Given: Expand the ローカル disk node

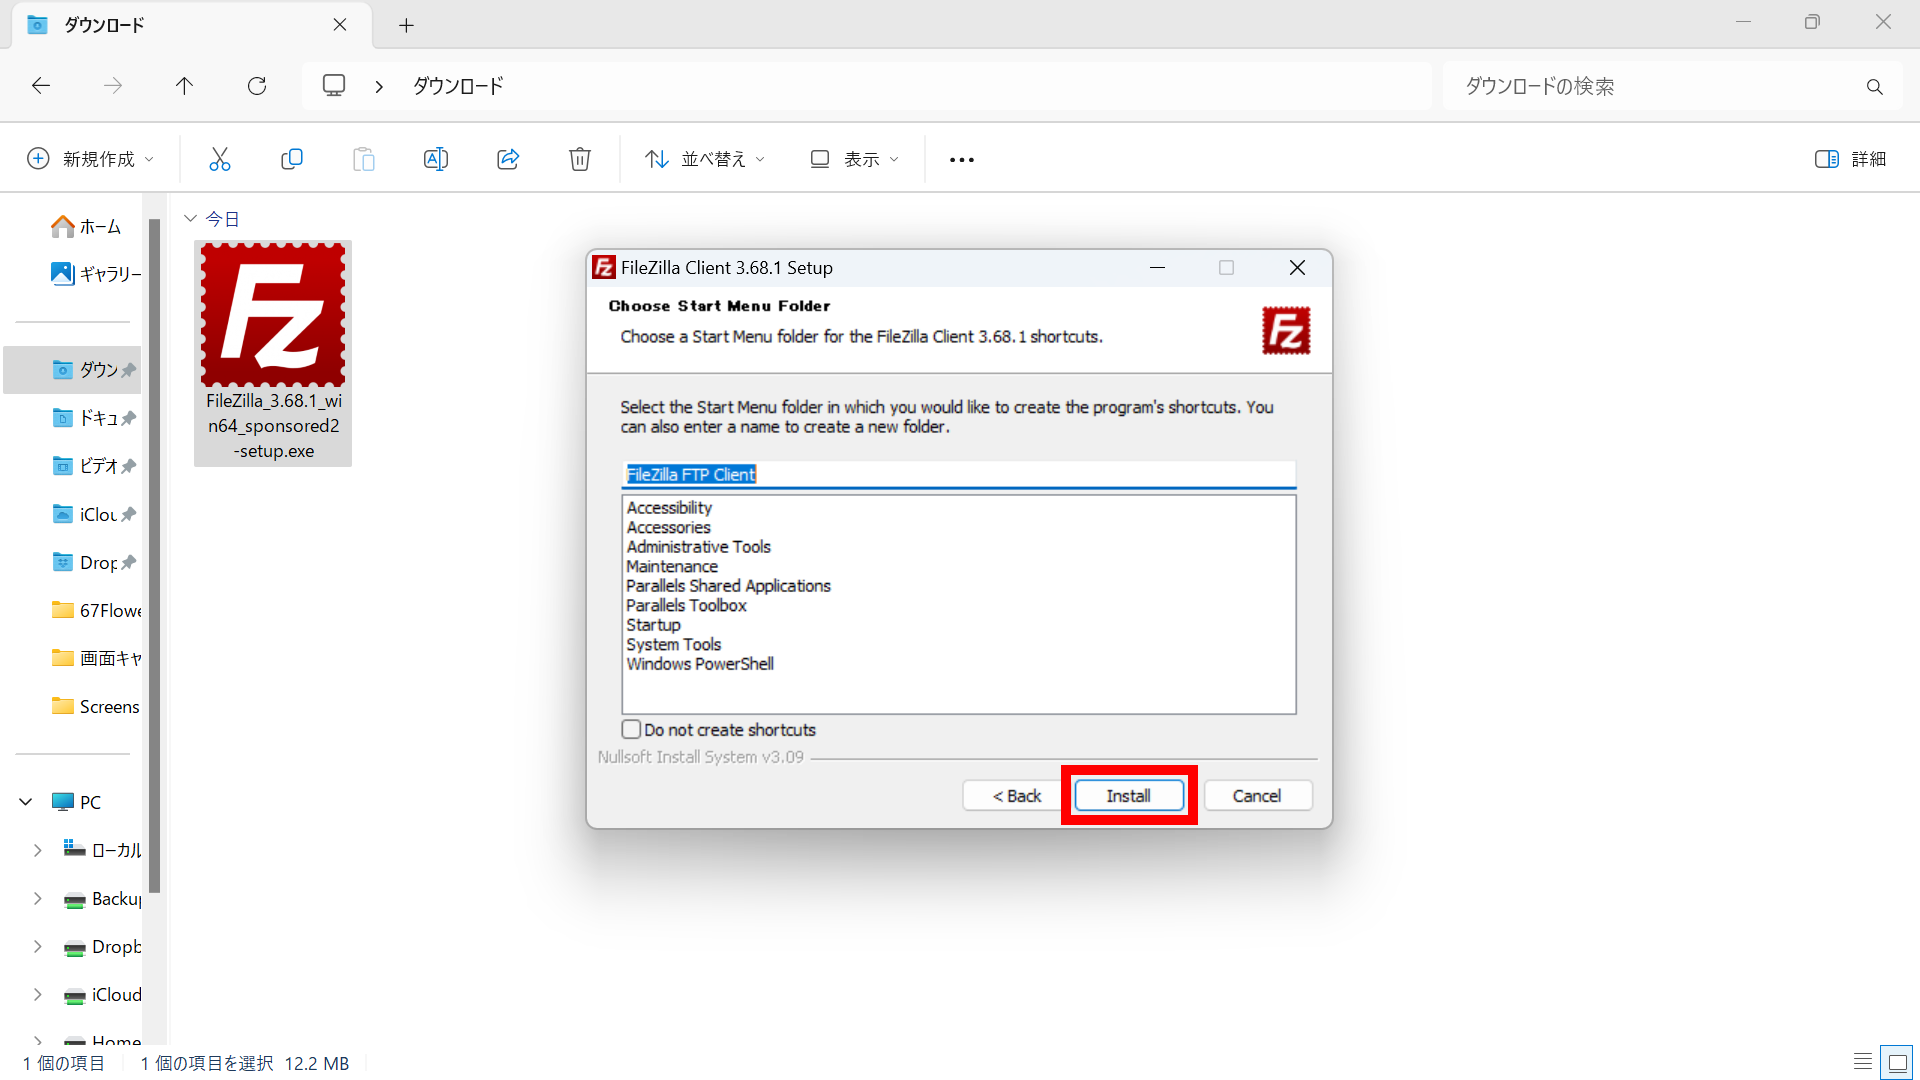Looking at the screenshot, I should tap(38, 850).
